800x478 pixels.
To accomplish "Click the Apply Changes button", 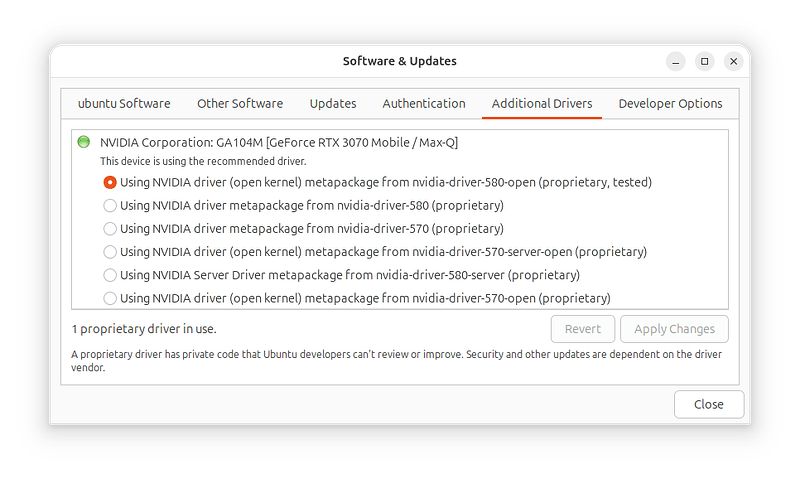I will (x=674, y=329).
